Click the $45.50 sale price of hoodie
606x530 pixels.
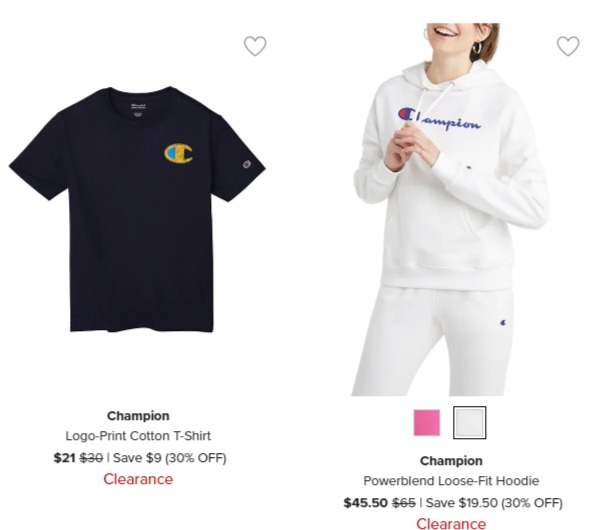pos(365,503)
